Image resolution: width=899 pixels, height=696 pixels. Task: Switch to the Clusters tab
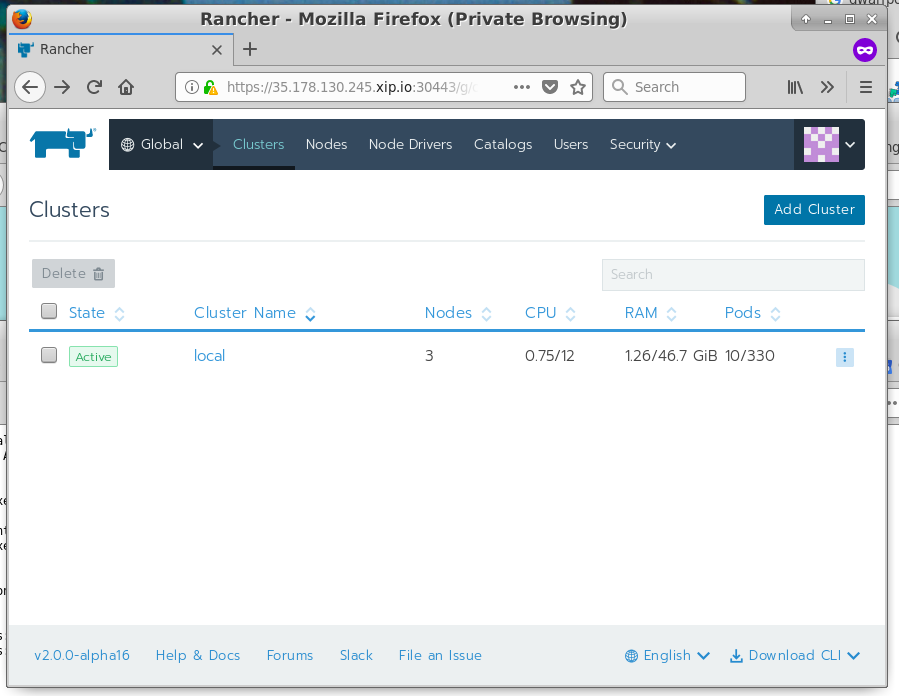pyautogui.click(x=259, y=144)
